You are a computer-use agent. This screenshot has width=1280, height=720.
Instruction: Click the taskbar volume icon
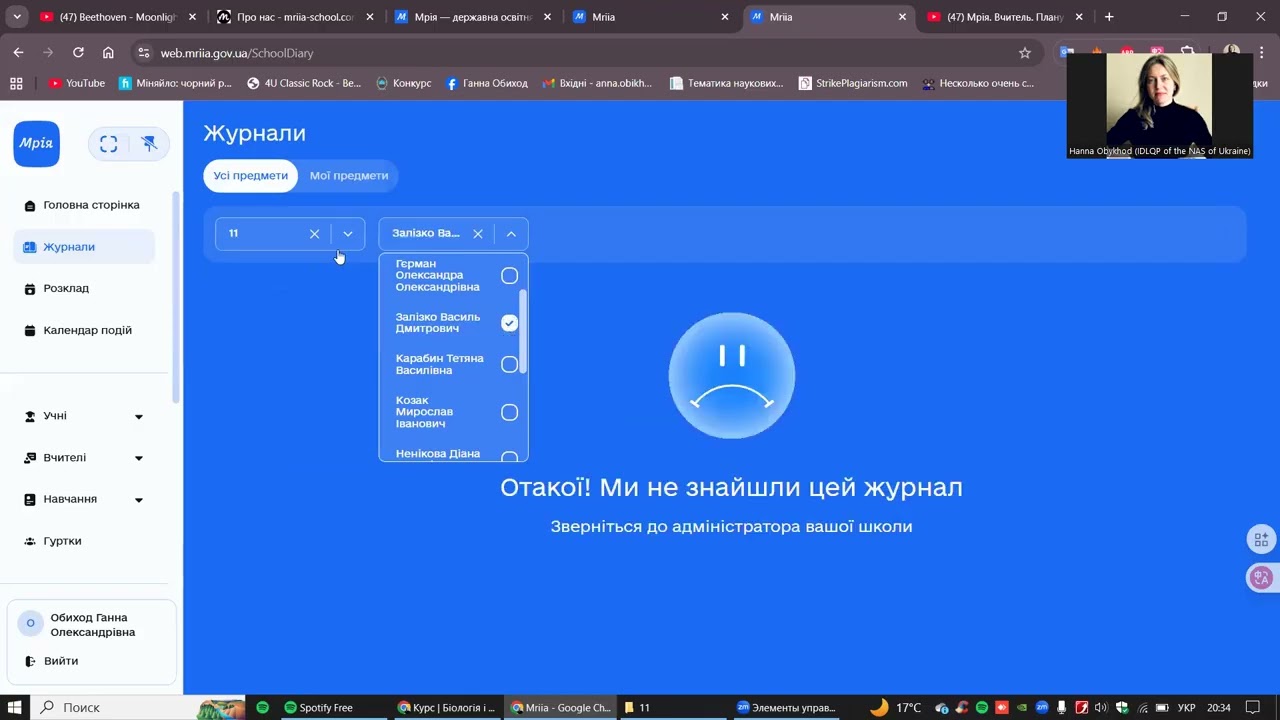pyautogui.click(x=1101, y=707)
